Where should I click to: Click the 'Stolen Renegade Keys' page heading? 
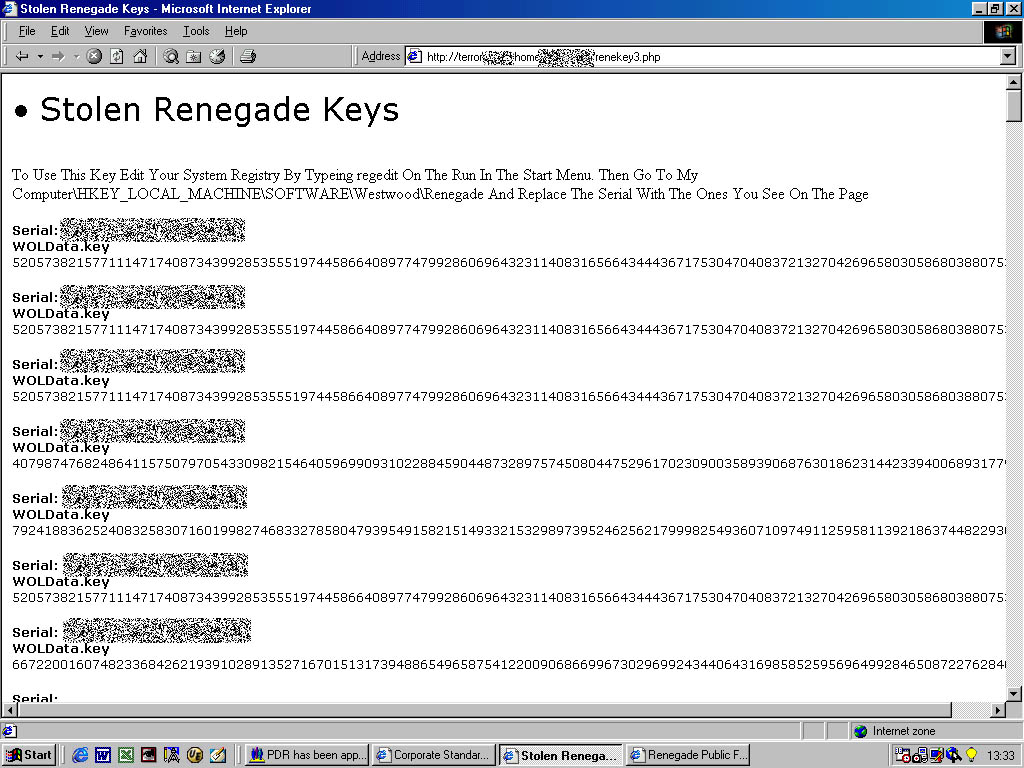[x=219, y=109]
